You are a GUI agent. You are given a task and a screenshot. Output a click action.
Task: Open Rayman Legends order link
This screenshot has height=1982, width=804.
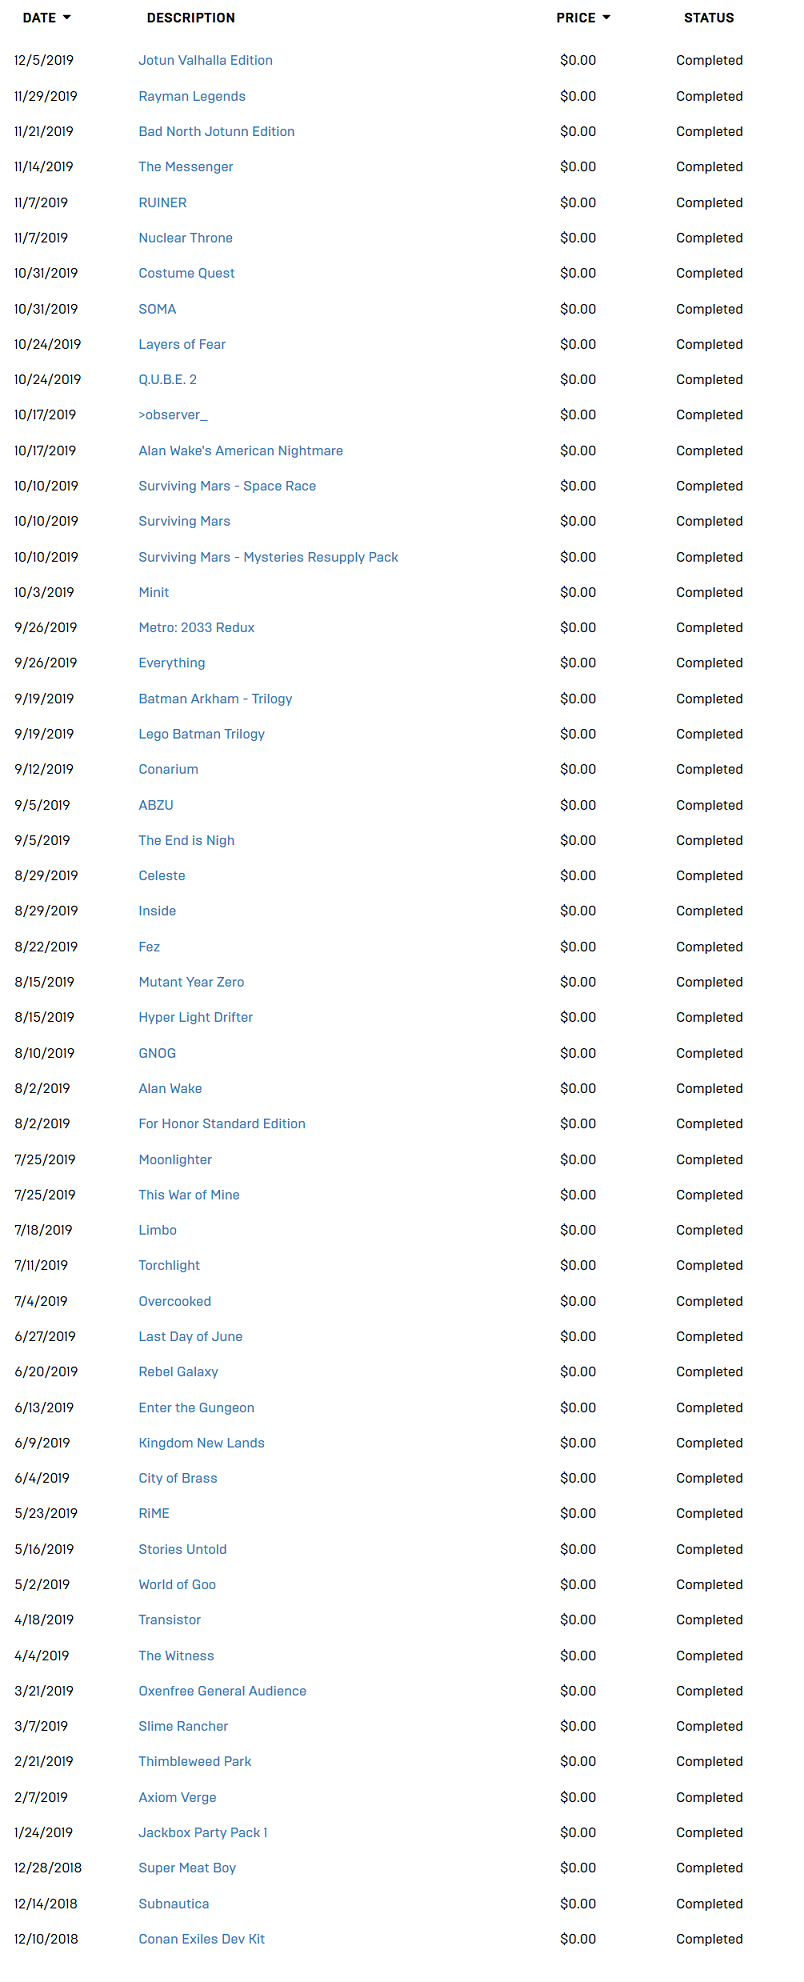(192, 96)
